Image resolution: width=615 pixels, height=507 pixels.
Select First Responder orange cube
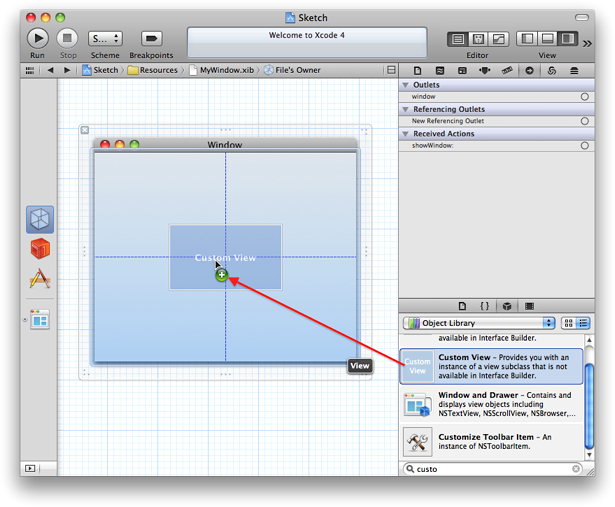coord(40,249)
